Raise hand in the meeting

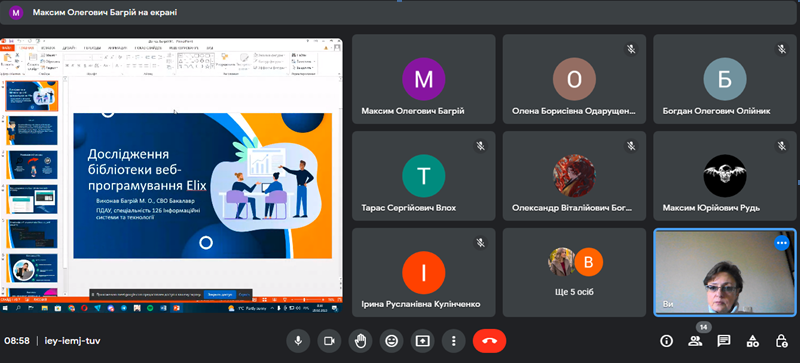pos(360,341)
